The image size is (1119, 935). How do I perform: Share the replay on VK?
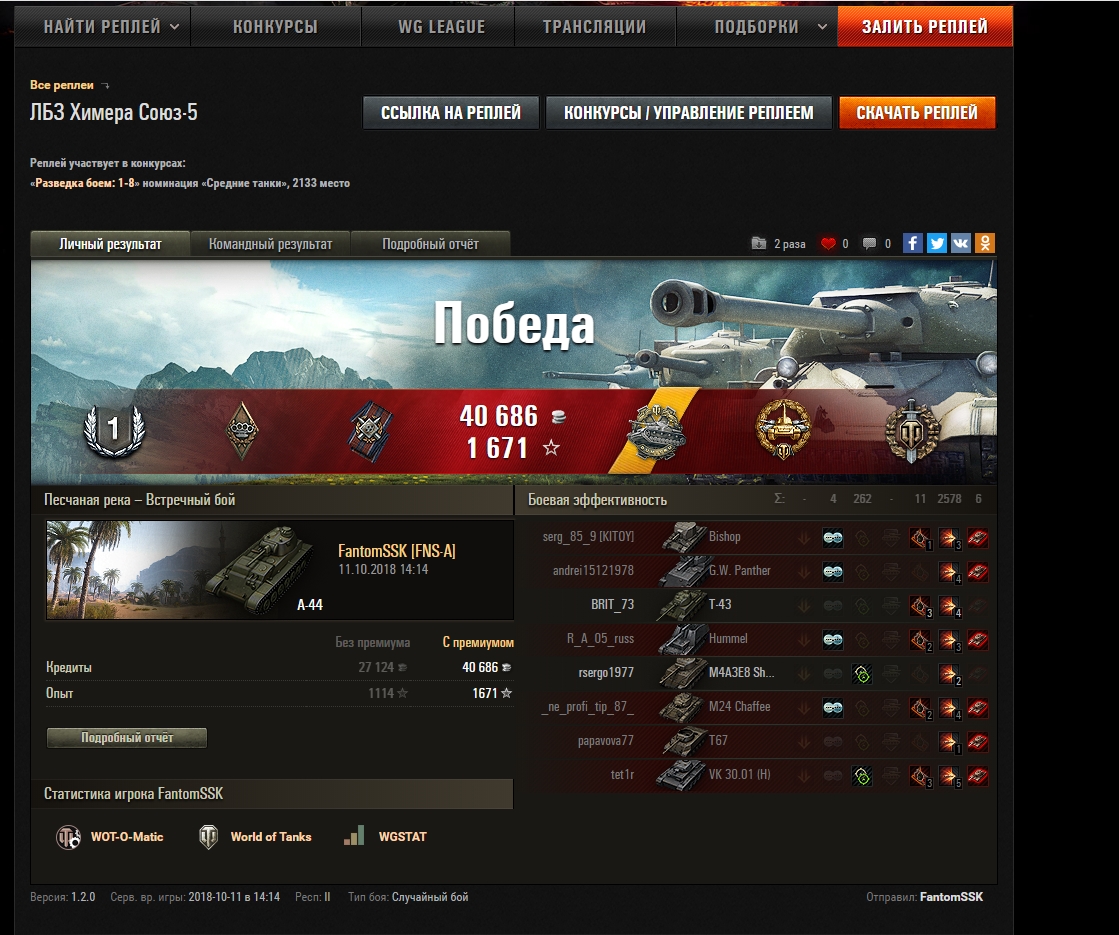tap(961, 243)
